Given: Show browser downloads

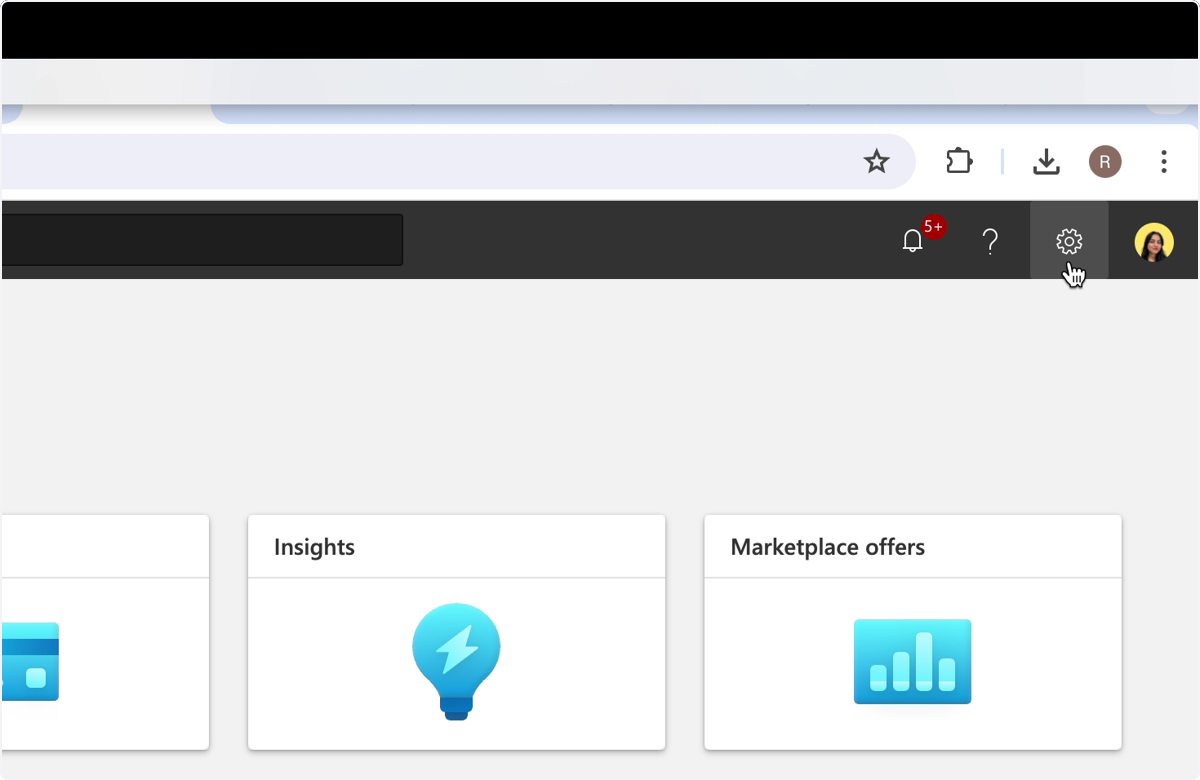Looking at the screenshot, I should coord(1046,161).
